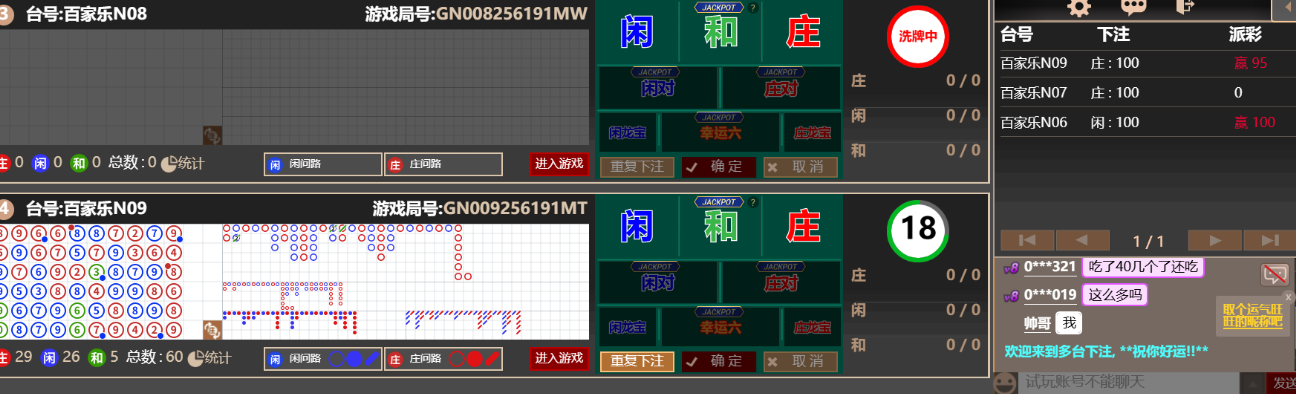1296x394 pixels.
Task: Click the 派彩 column header
Action: click(1245, 34)
